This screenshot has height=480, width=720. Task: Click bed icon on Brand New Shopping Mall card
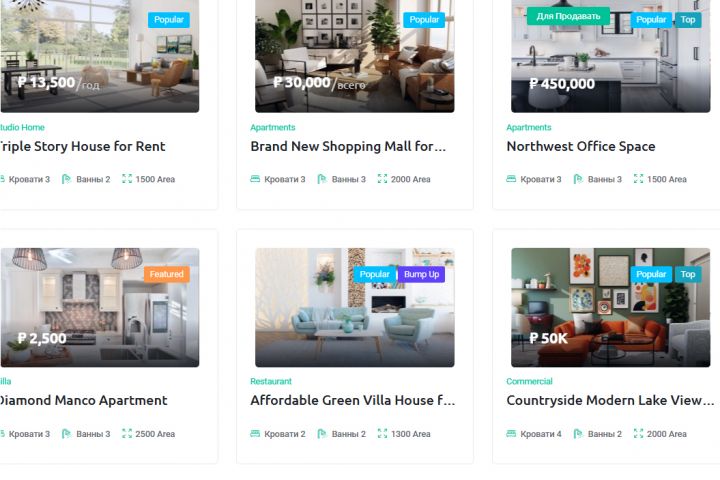pos(255,179)
